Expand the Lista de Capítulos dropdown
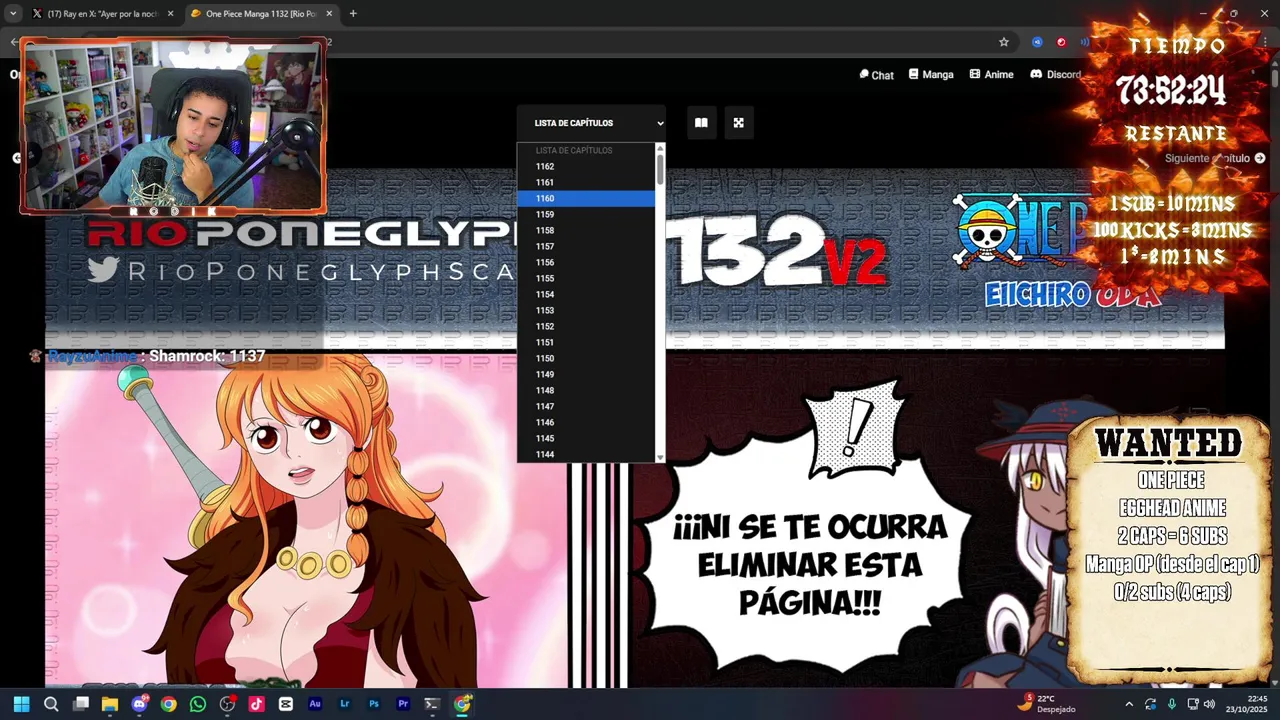This screenshot has width=1280, height=720. [591, 123]
